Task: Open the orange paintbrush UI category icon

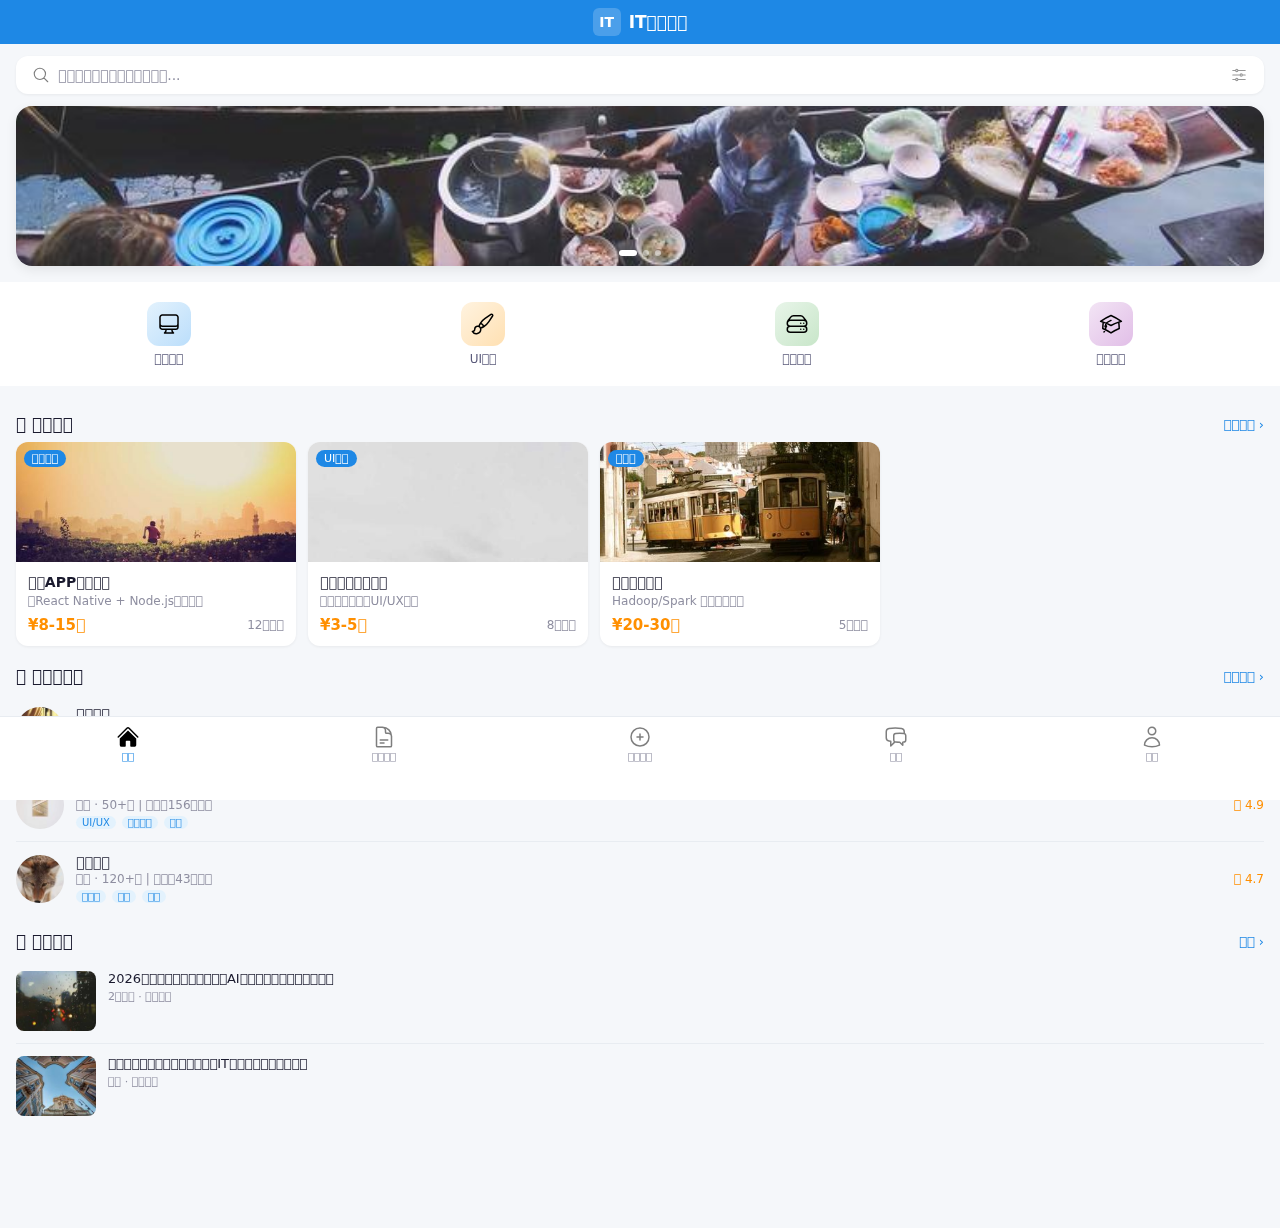Action: pos(483,324)
